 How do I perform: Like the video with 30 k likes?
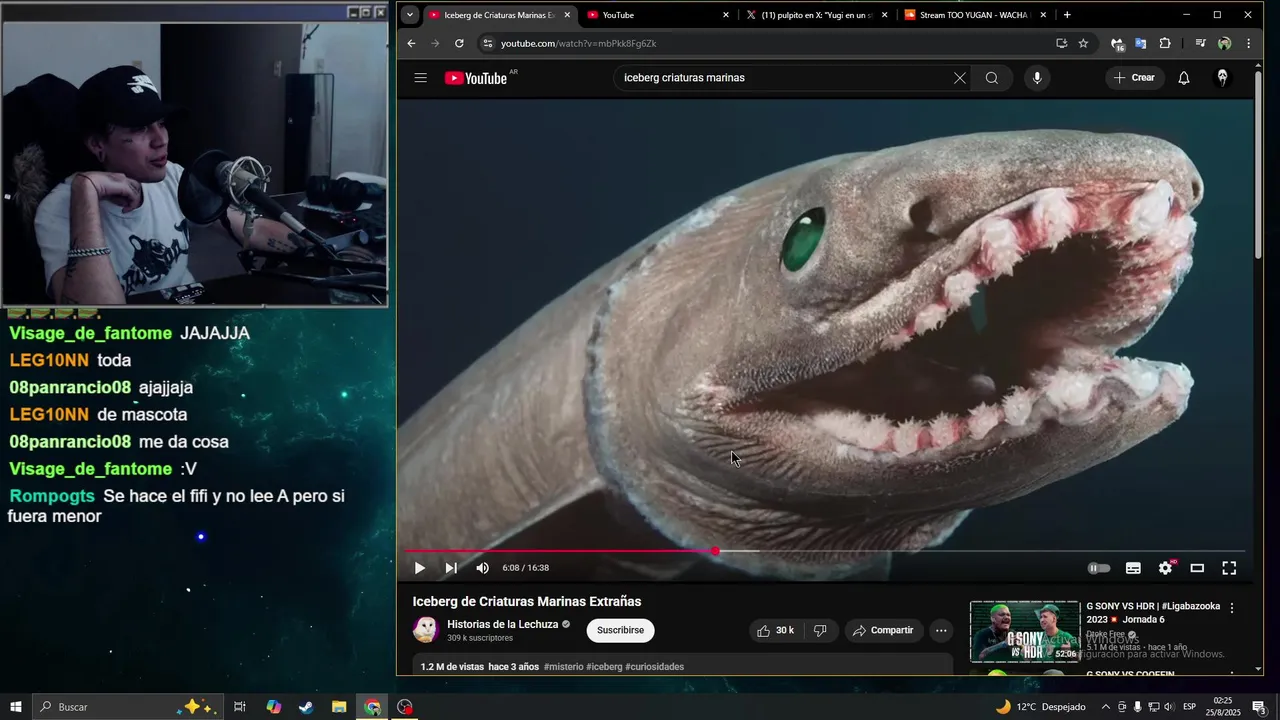point(776,630)
